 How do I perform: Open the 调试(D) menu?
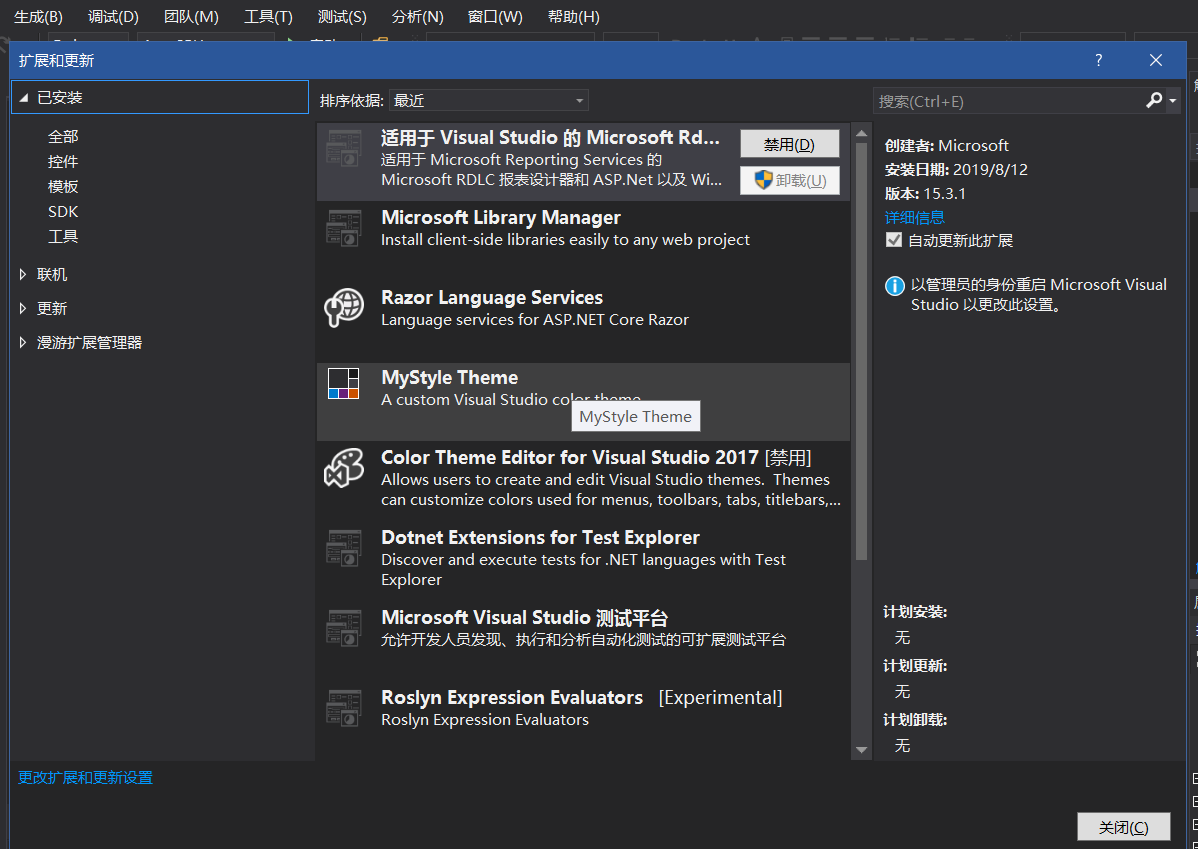[113, 17]
